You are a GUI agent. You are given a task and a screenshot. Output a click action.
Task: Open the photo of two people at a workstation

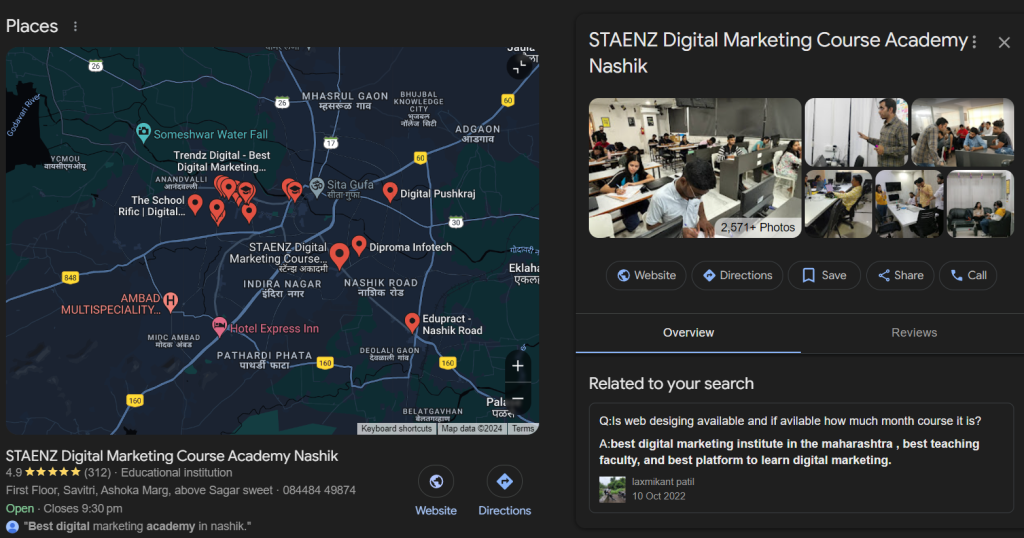click(x=909, y=204)
